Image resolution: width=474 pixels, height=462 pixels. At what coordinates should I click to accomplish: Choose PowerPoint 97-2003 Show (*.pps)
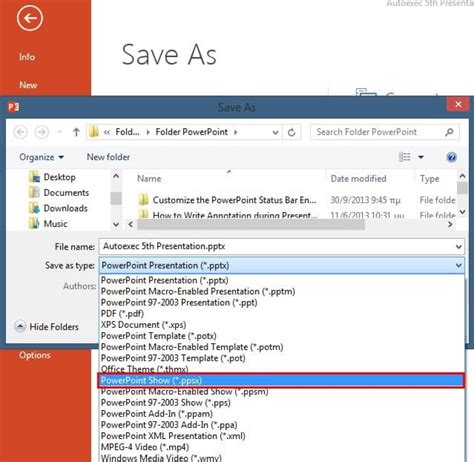point(282,403)
